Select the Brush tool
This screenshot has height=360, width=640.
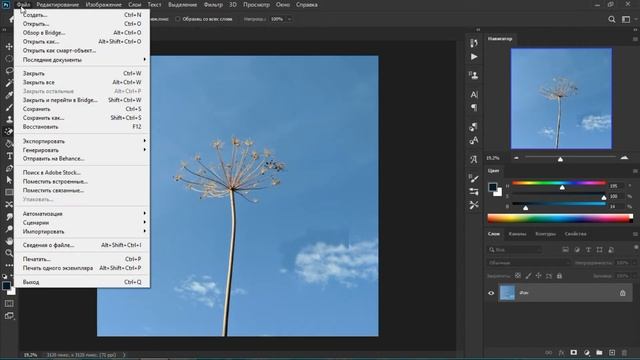[x=9, y=108]
